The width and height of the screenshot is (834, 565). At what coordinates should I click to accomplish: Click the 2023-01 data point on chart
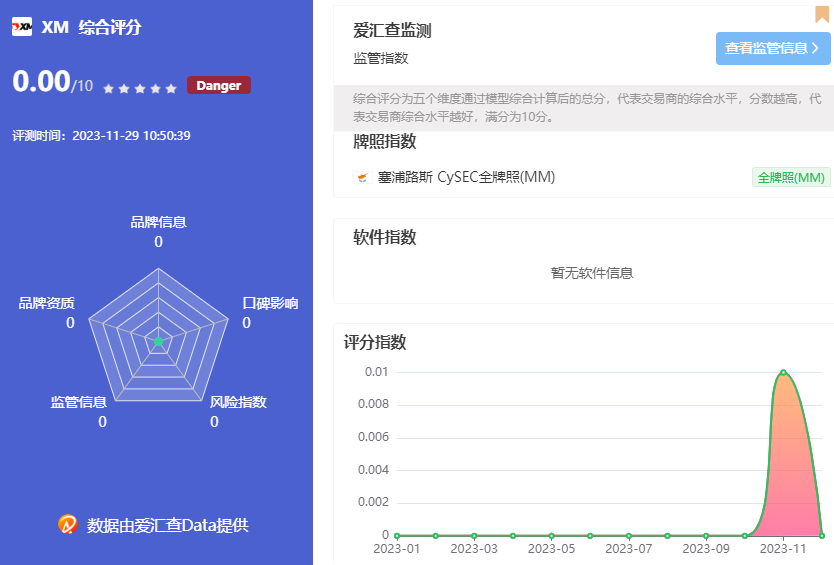pyautogui.click(x=397, y=536)
